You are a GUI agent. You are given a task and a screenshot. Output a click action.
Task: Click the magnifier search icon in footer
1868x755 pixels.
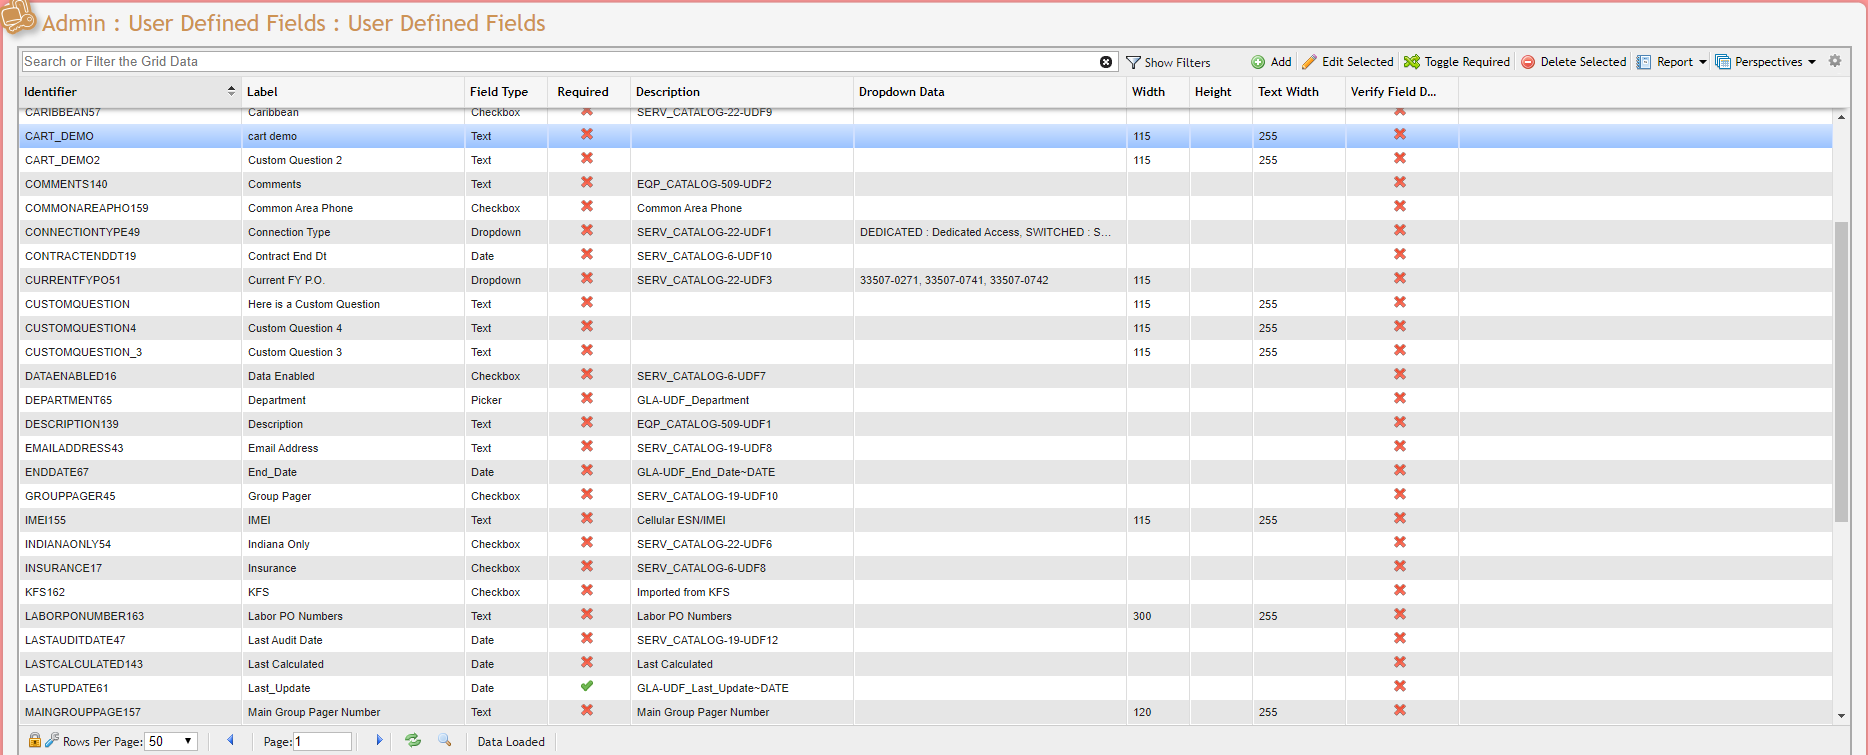click(x=445, y=740)
